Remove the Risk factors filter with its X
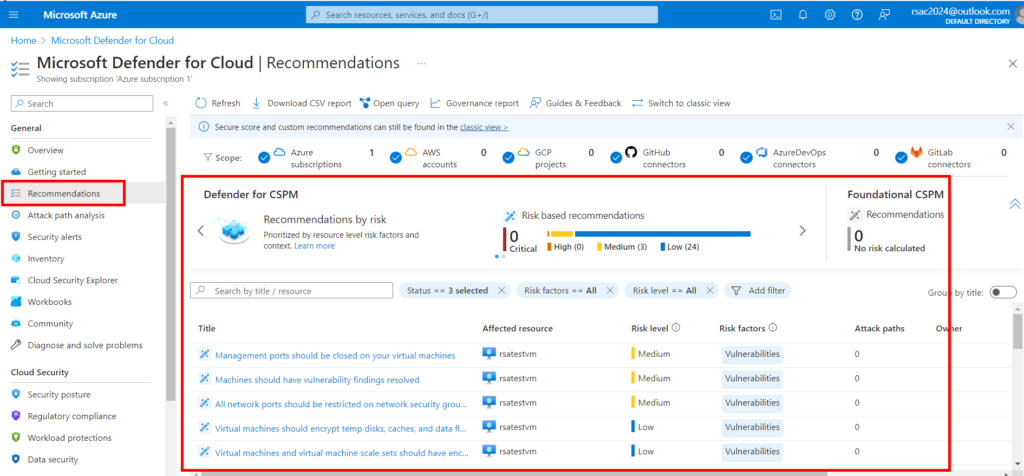Screen dimensions: 1024x476 [610, 291]
